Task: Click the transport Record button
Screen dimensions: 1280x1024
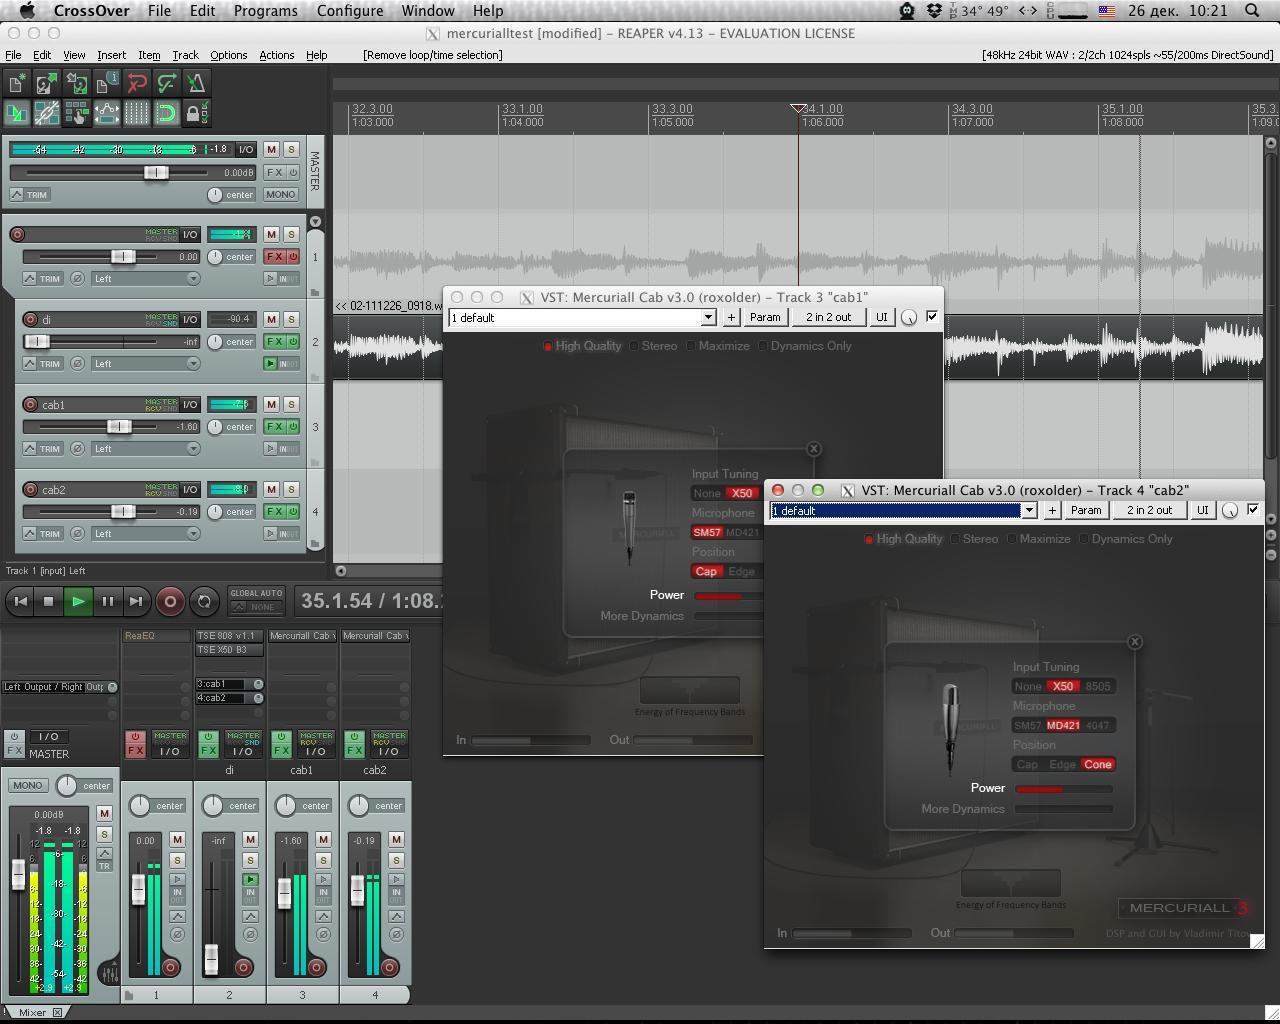Action: click(x=170, y=601)
